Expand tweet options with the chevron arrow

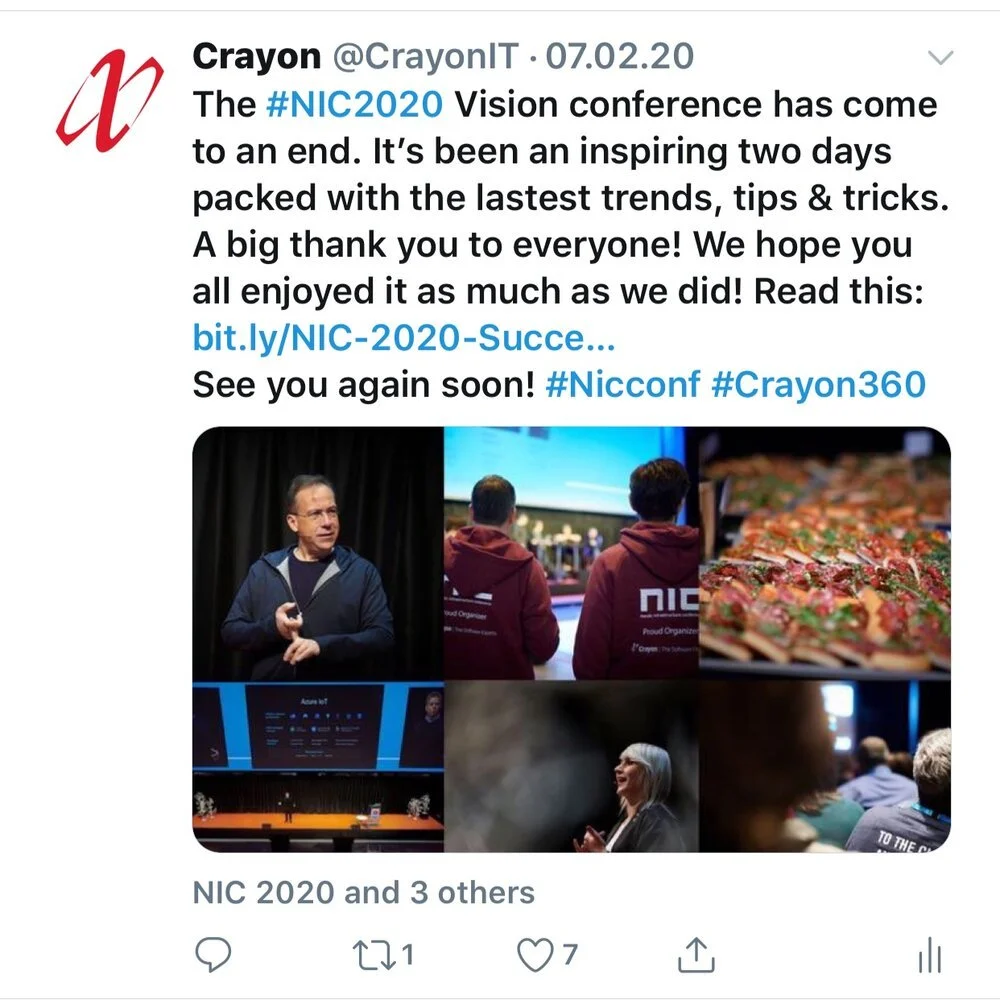940,57
